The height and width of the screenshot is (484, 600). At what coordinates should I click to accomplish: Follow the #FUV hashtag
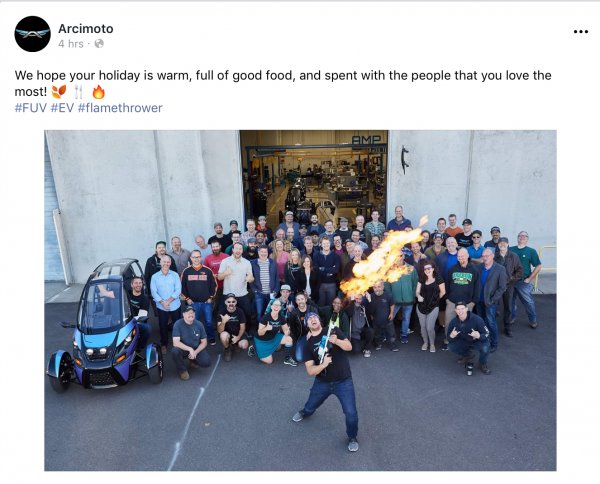[31, 108]
